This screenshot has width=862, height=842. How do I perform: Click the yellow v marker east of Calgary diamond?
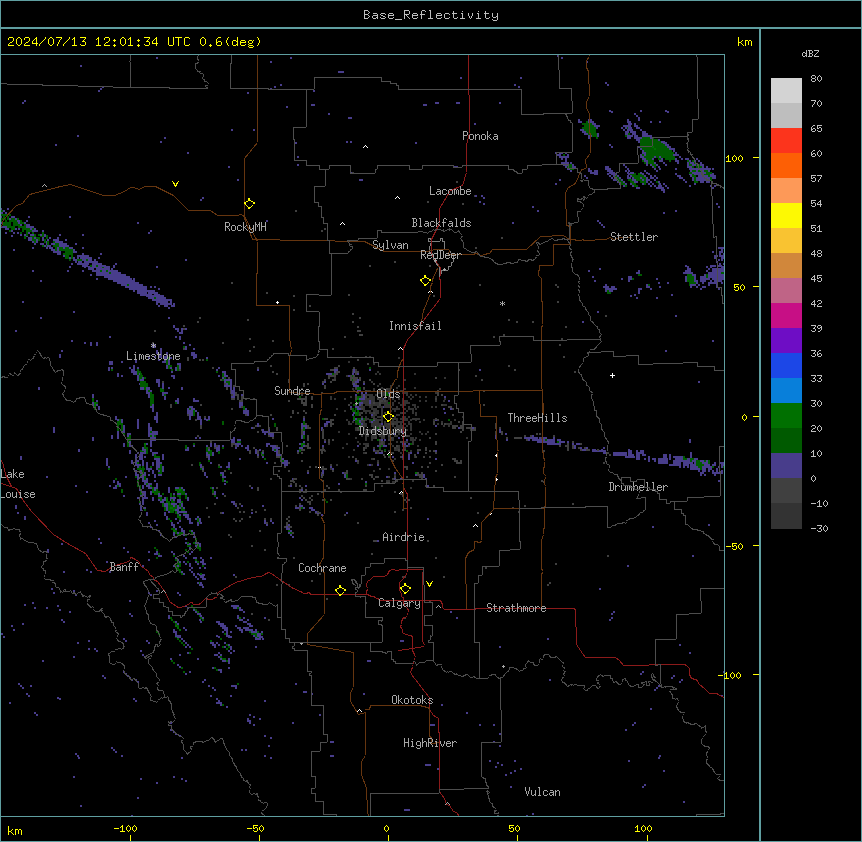[429, 584]
